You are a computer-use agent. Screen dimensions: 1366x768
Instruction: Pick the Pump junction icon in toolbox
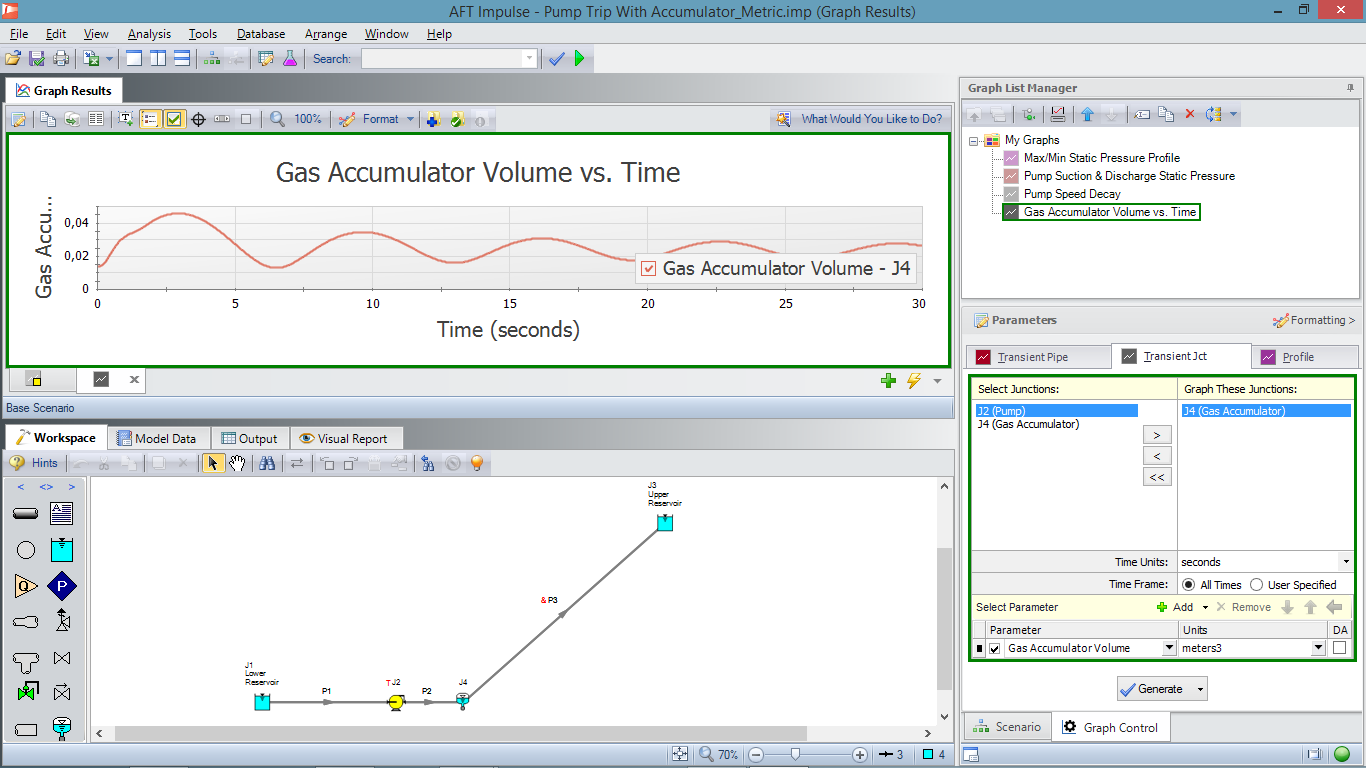point(62,586)
